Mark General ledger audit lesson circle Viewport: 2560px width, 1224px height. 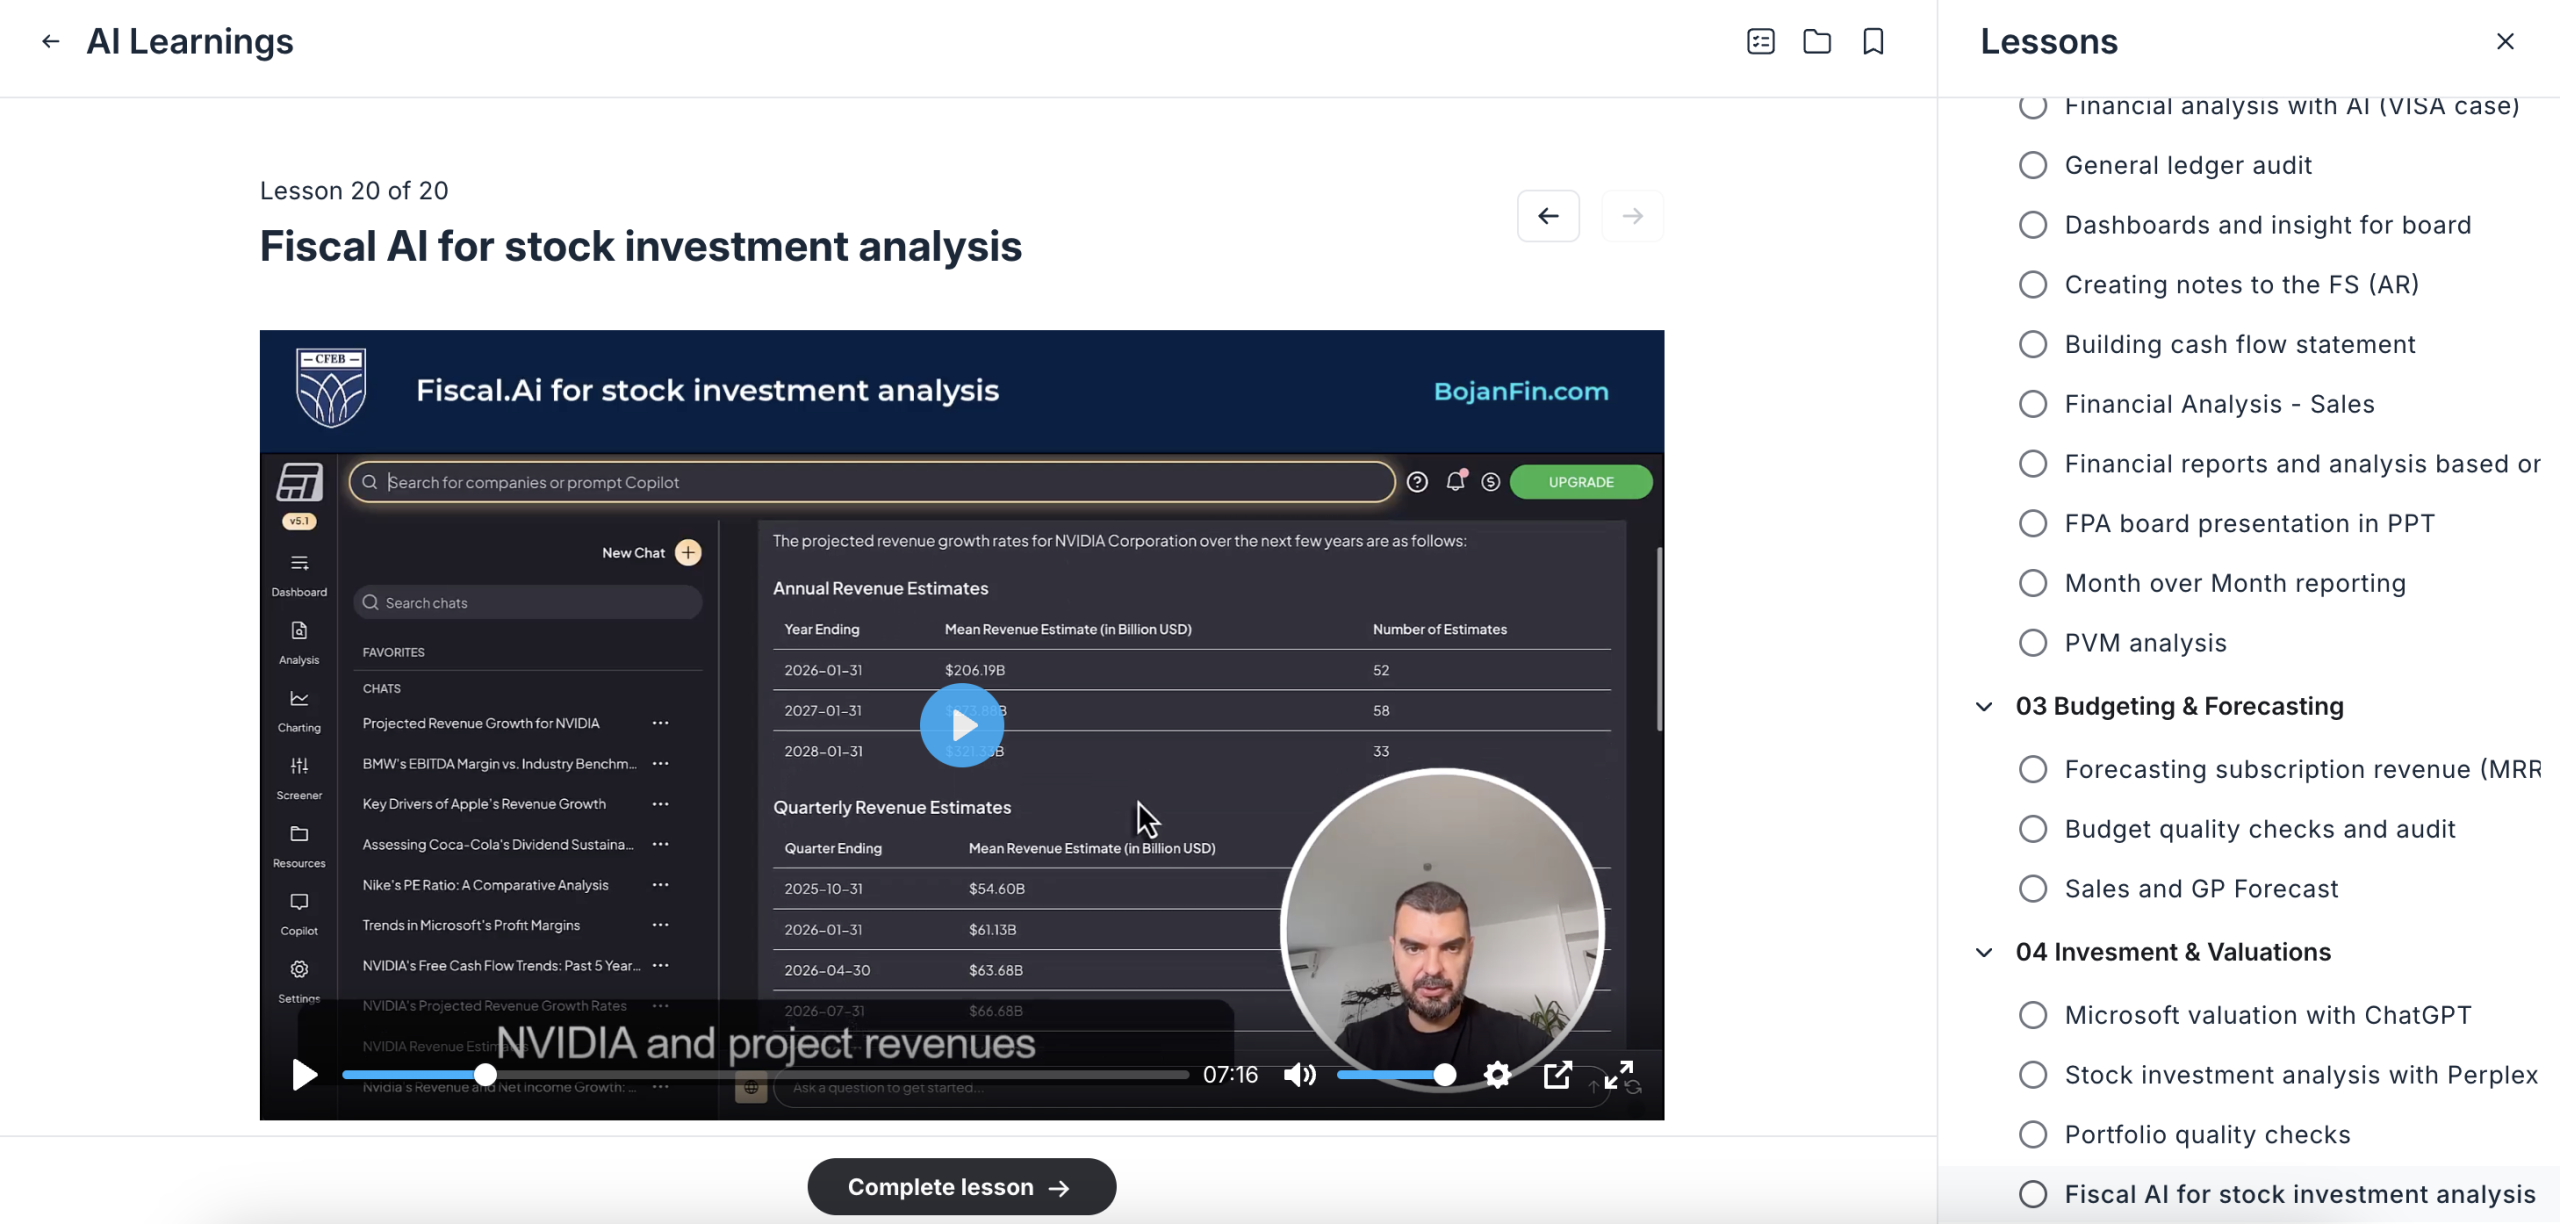pos(2032,165)
